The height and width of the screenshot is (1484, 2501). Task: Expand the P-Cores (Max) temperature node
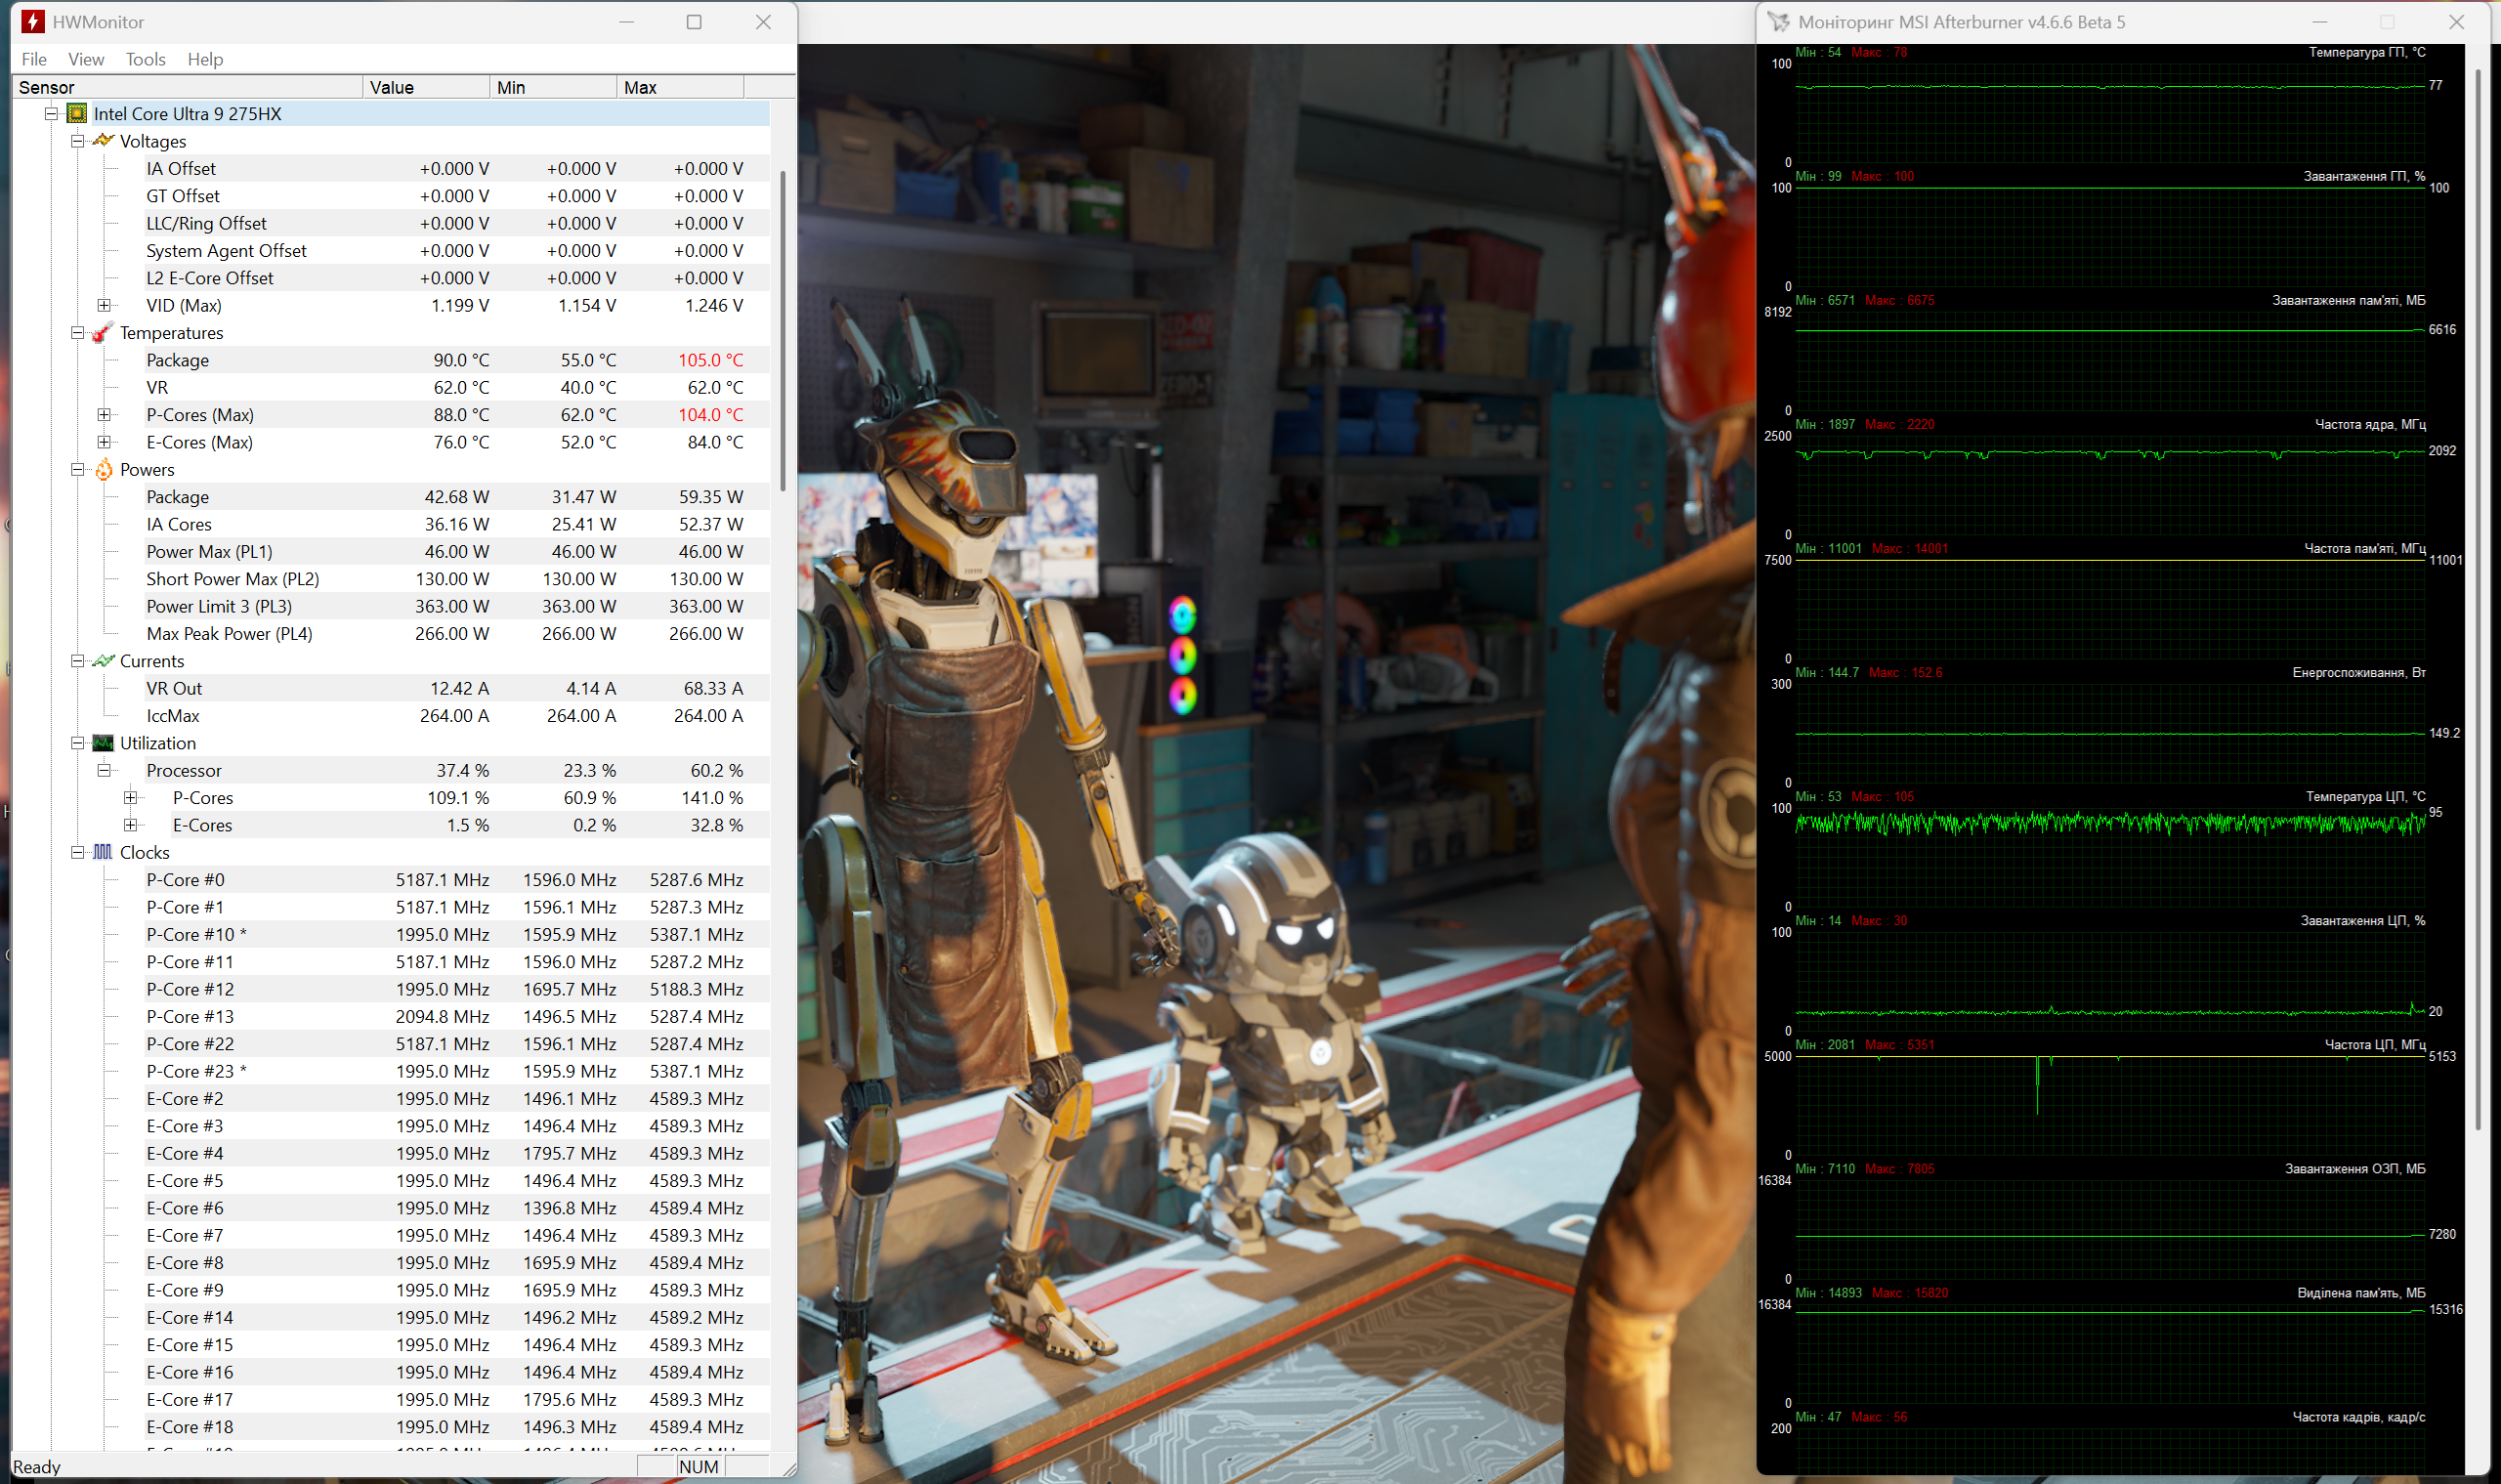coord(104,414)
